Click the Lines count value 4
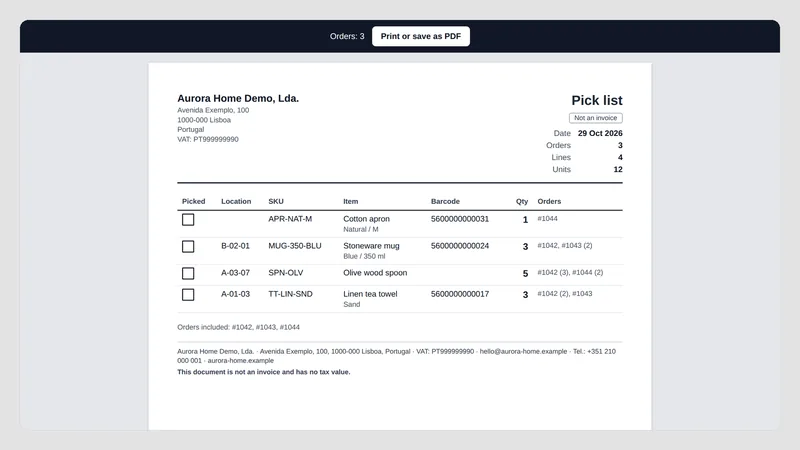Viewport: 800px width, 450px height. 620,157
